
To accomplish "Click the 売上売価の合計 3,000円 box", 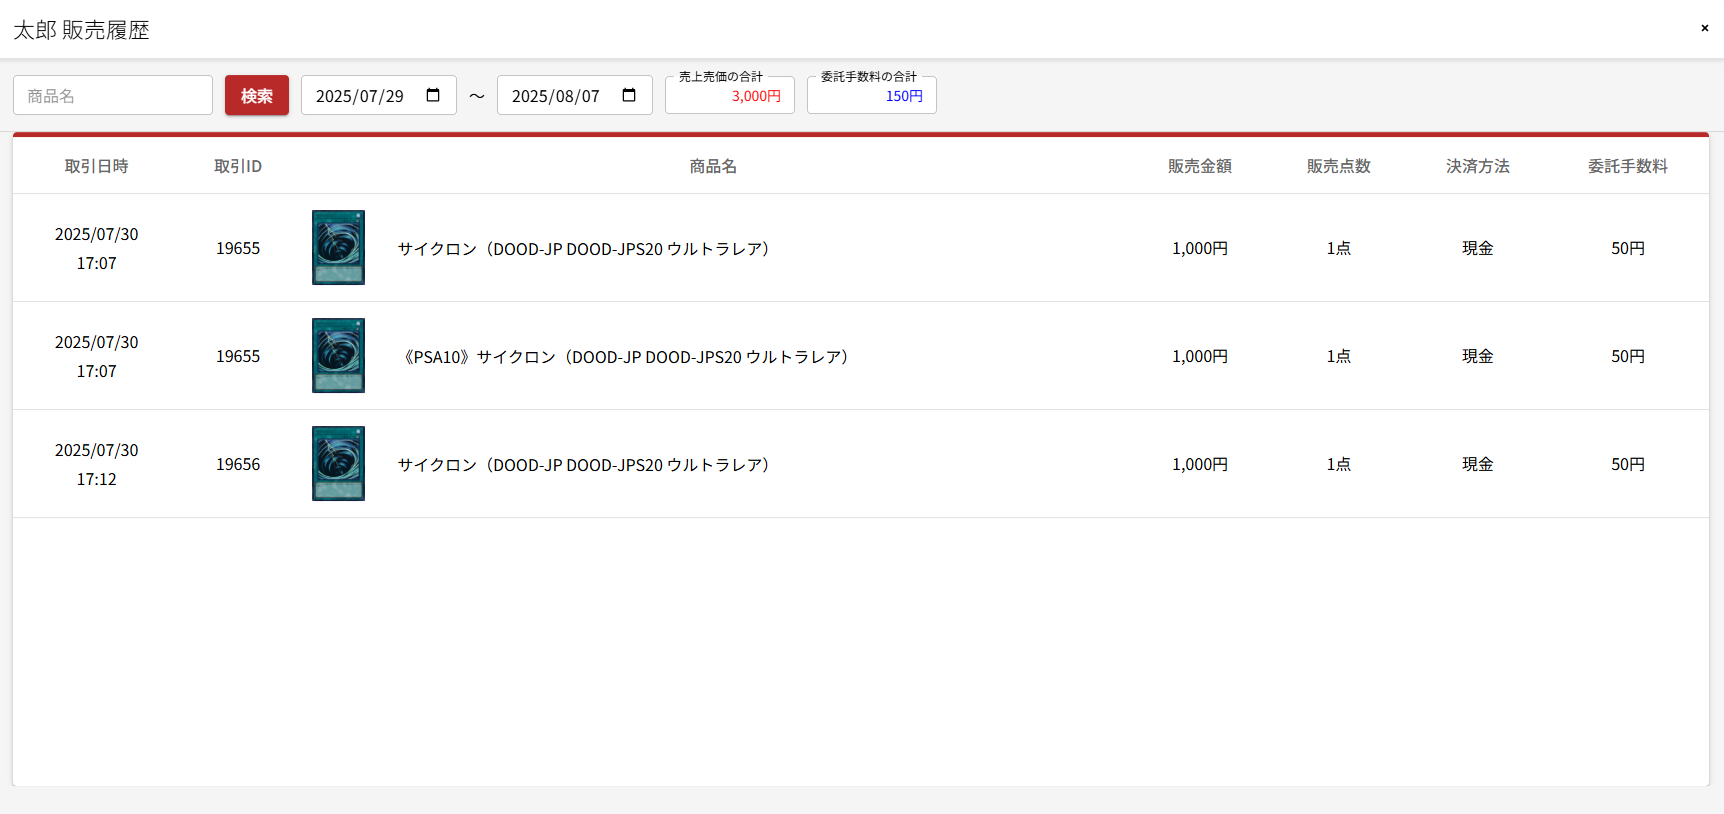I will (x=730, y=95).
